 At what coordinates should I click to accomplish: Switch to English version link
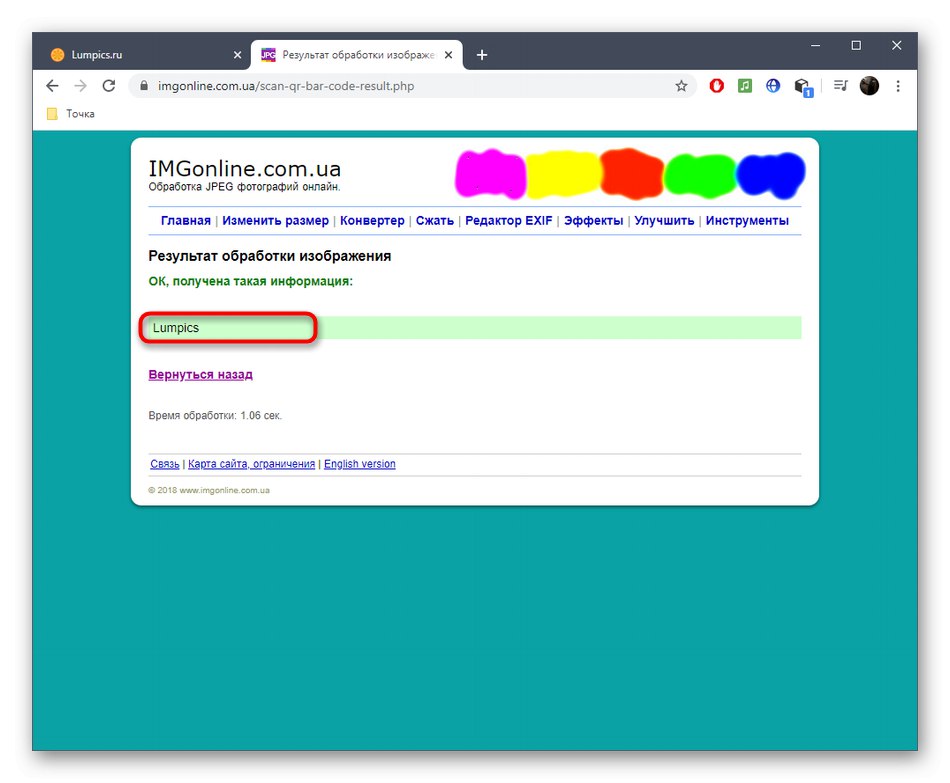click(x=359, y=464)
